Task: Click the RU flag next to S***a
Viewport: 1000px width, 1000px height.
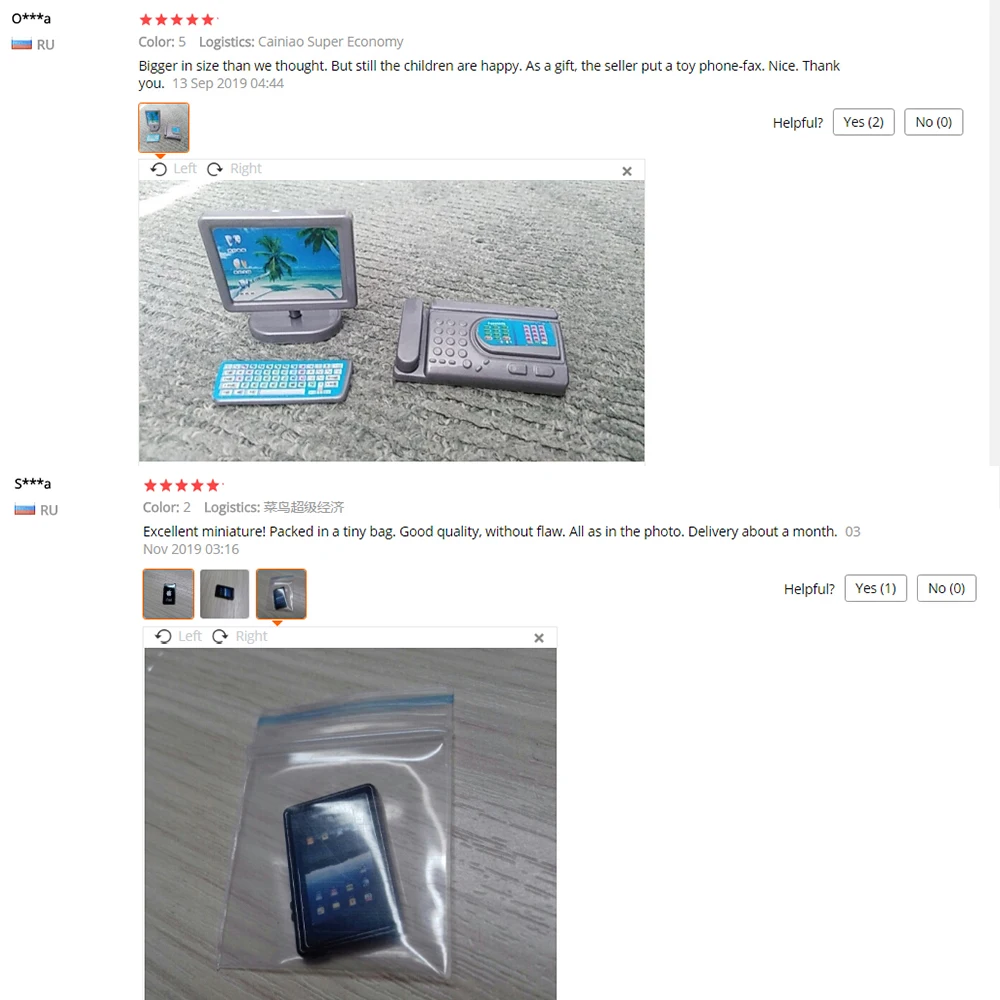Action: click(25, 510)
